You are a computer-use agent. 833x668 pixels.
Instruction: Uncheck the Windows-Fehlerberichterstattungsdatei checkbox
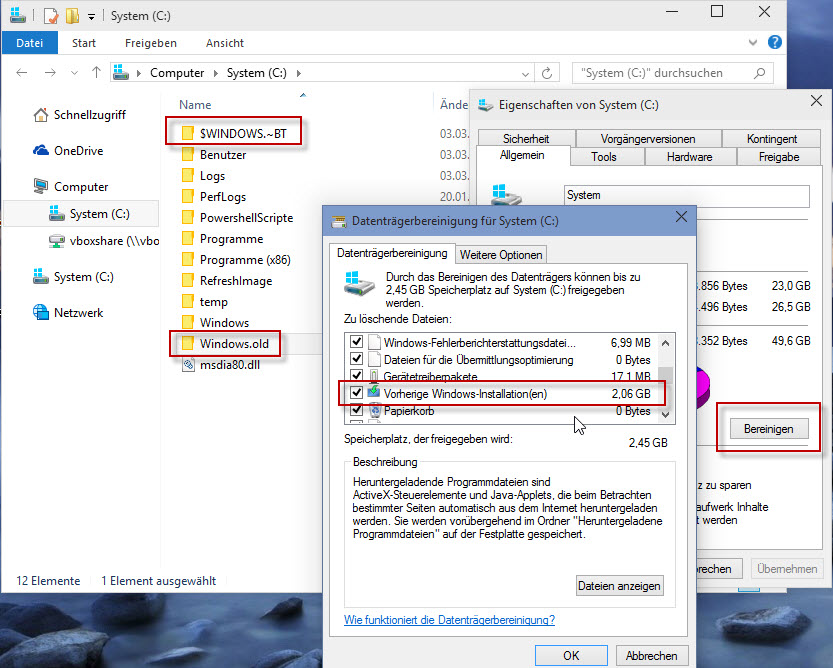pyautogui.click(x=356, y=342)
